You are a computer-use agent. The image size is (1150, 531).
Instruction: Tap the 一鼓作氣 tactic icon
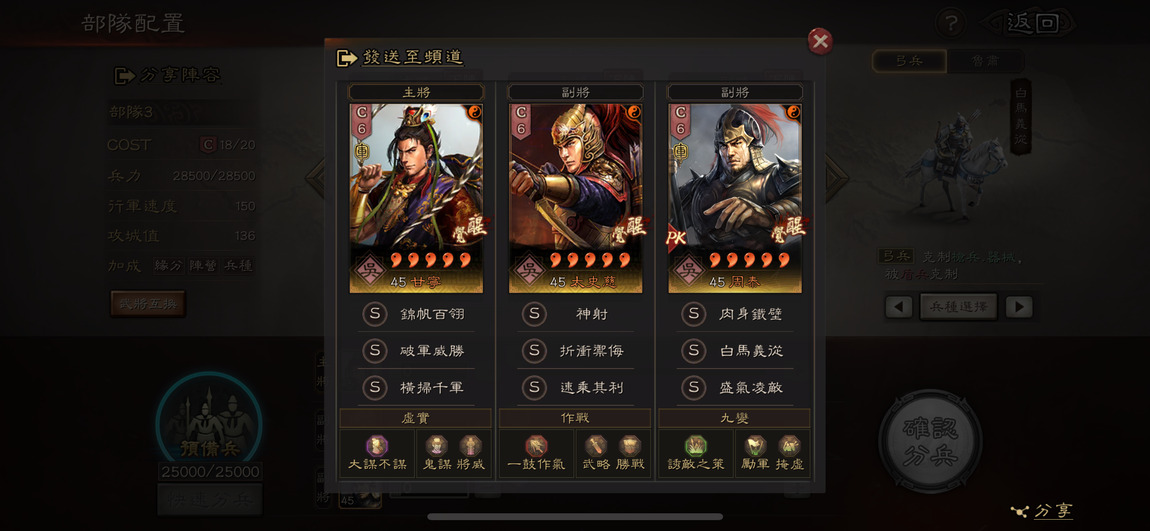(536, 446)
